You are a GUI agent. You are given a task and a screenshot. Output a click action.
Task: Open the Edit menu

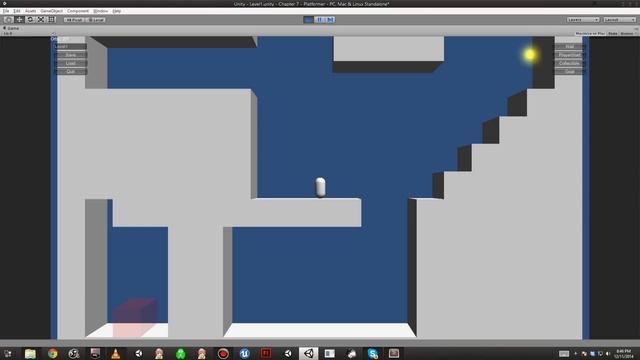tap(17, 11)
